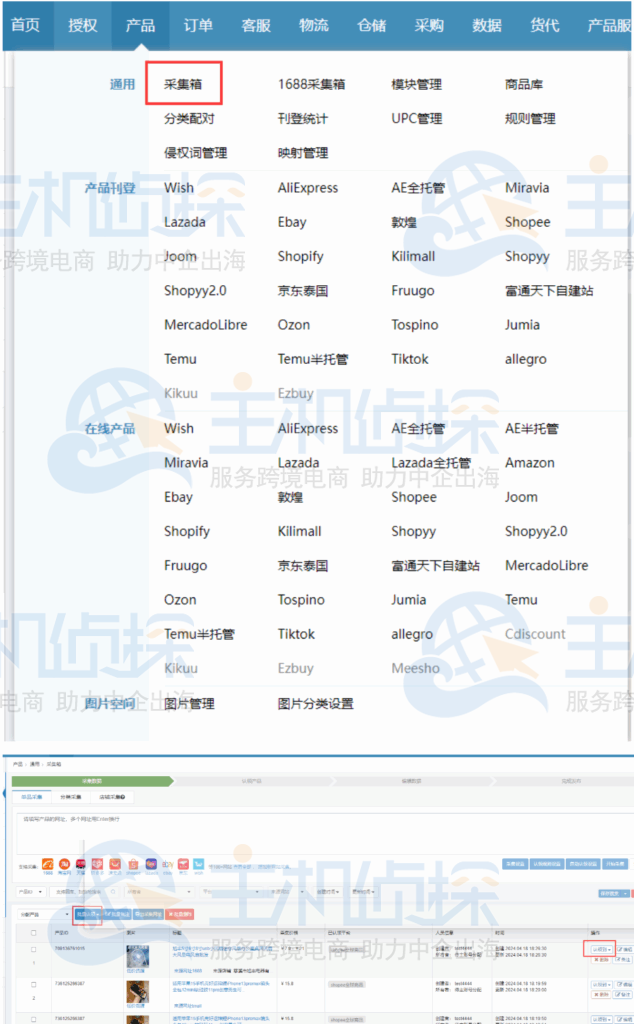Tick the first product row checkbox
The image size is (634, 1024).
pyautogui.click(x=34, y=949)
